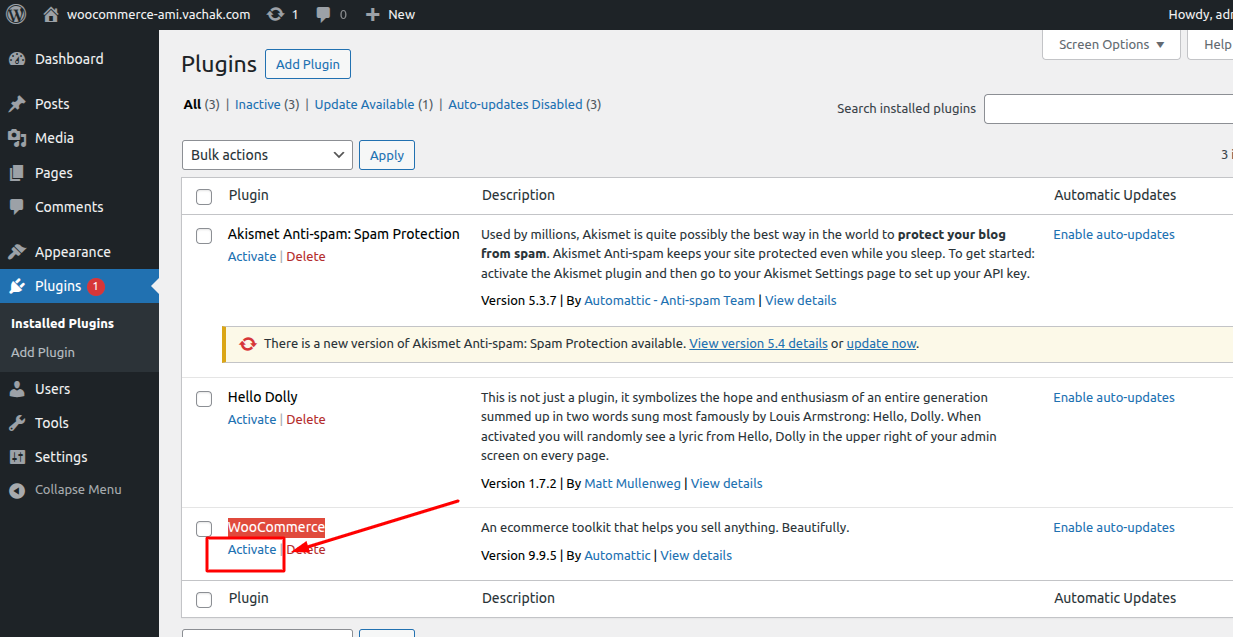The image size is (1233, 637).
Task: Activate the Hello Dolly plugin
Action: click(252, 419)
